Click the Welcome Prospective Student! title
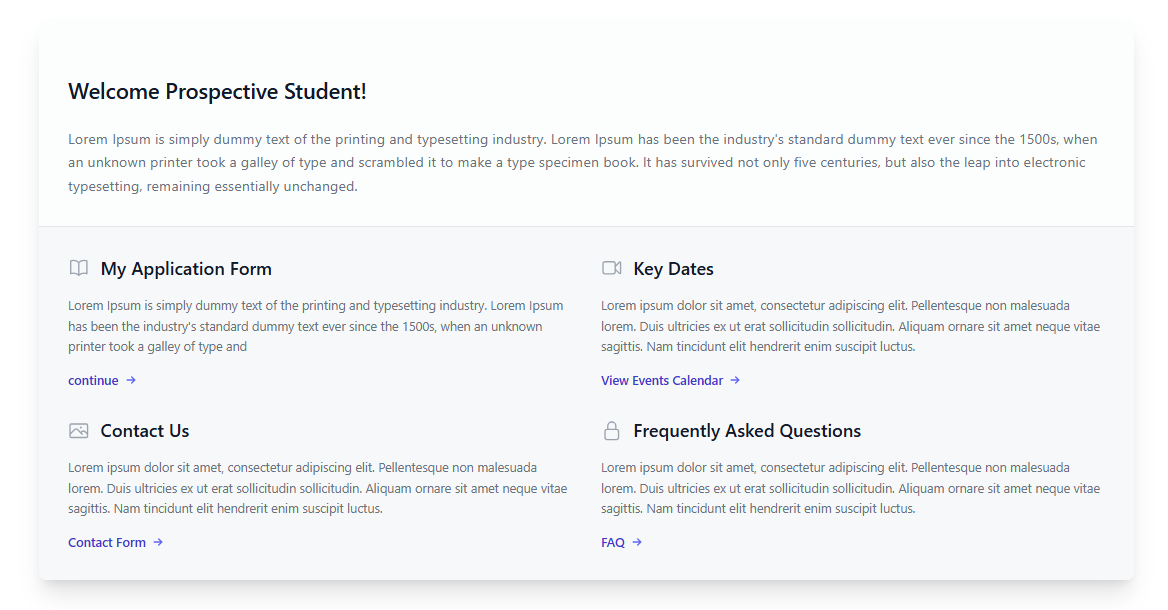 pos(217,92)
